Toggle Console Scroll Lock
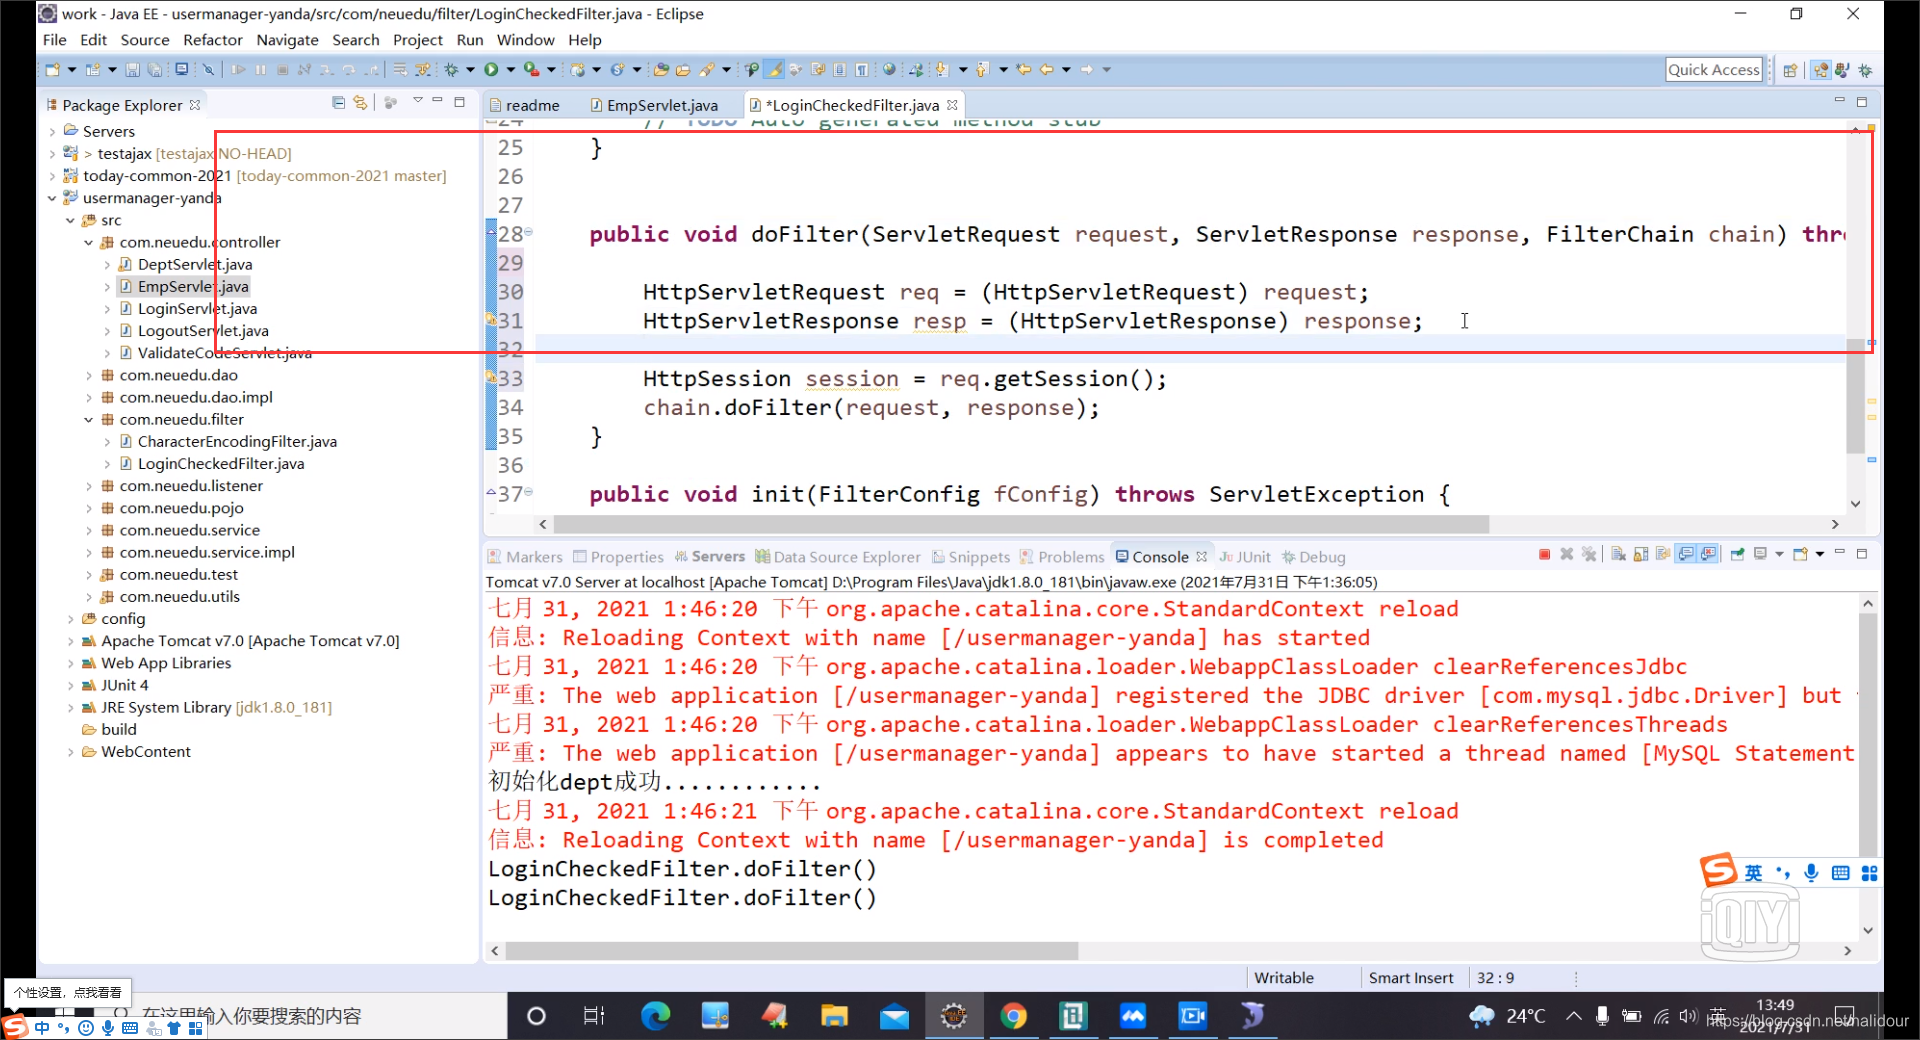This screenshot has width=1920, height=1040. pyautogui.click(x=1641, y=555)
